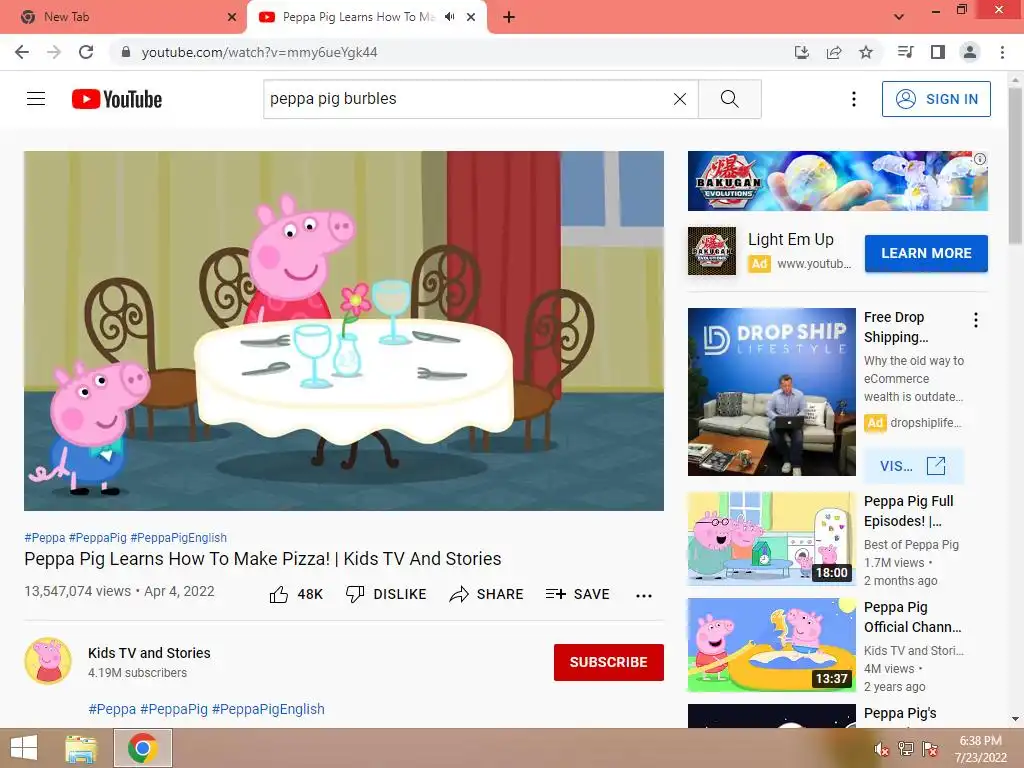Click the browser forward arrow
The width and height of the screenshot is (1024, 768).
pos(54,52)
